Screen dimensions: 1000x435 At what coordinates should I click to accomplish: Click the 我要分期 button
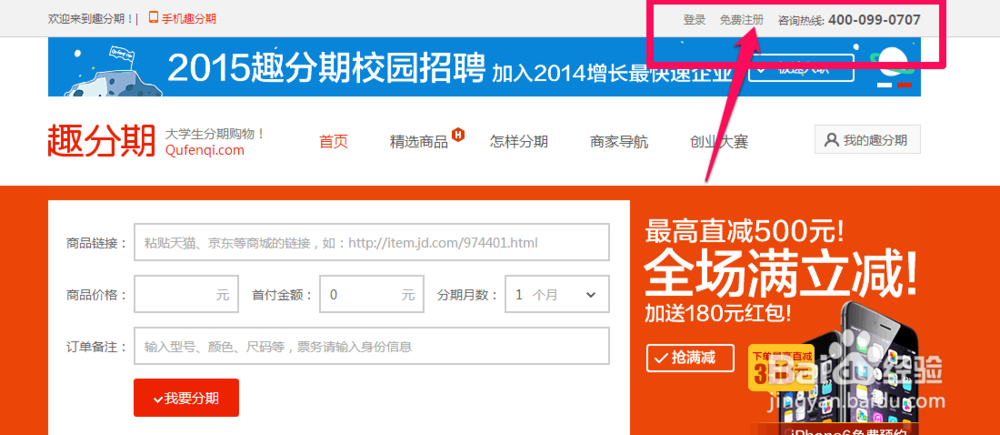point(186,398)
